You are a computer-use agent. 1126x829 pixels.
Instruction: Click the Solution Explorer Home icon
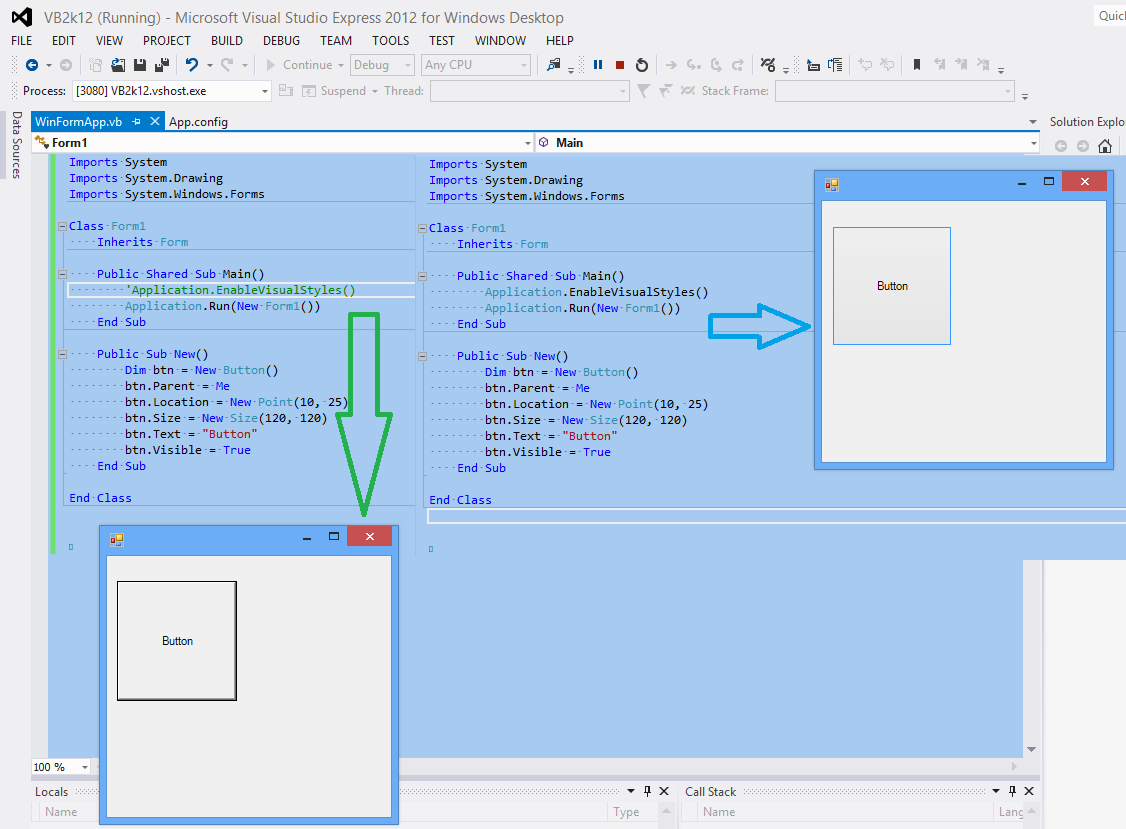click(x=1105, y=146)
